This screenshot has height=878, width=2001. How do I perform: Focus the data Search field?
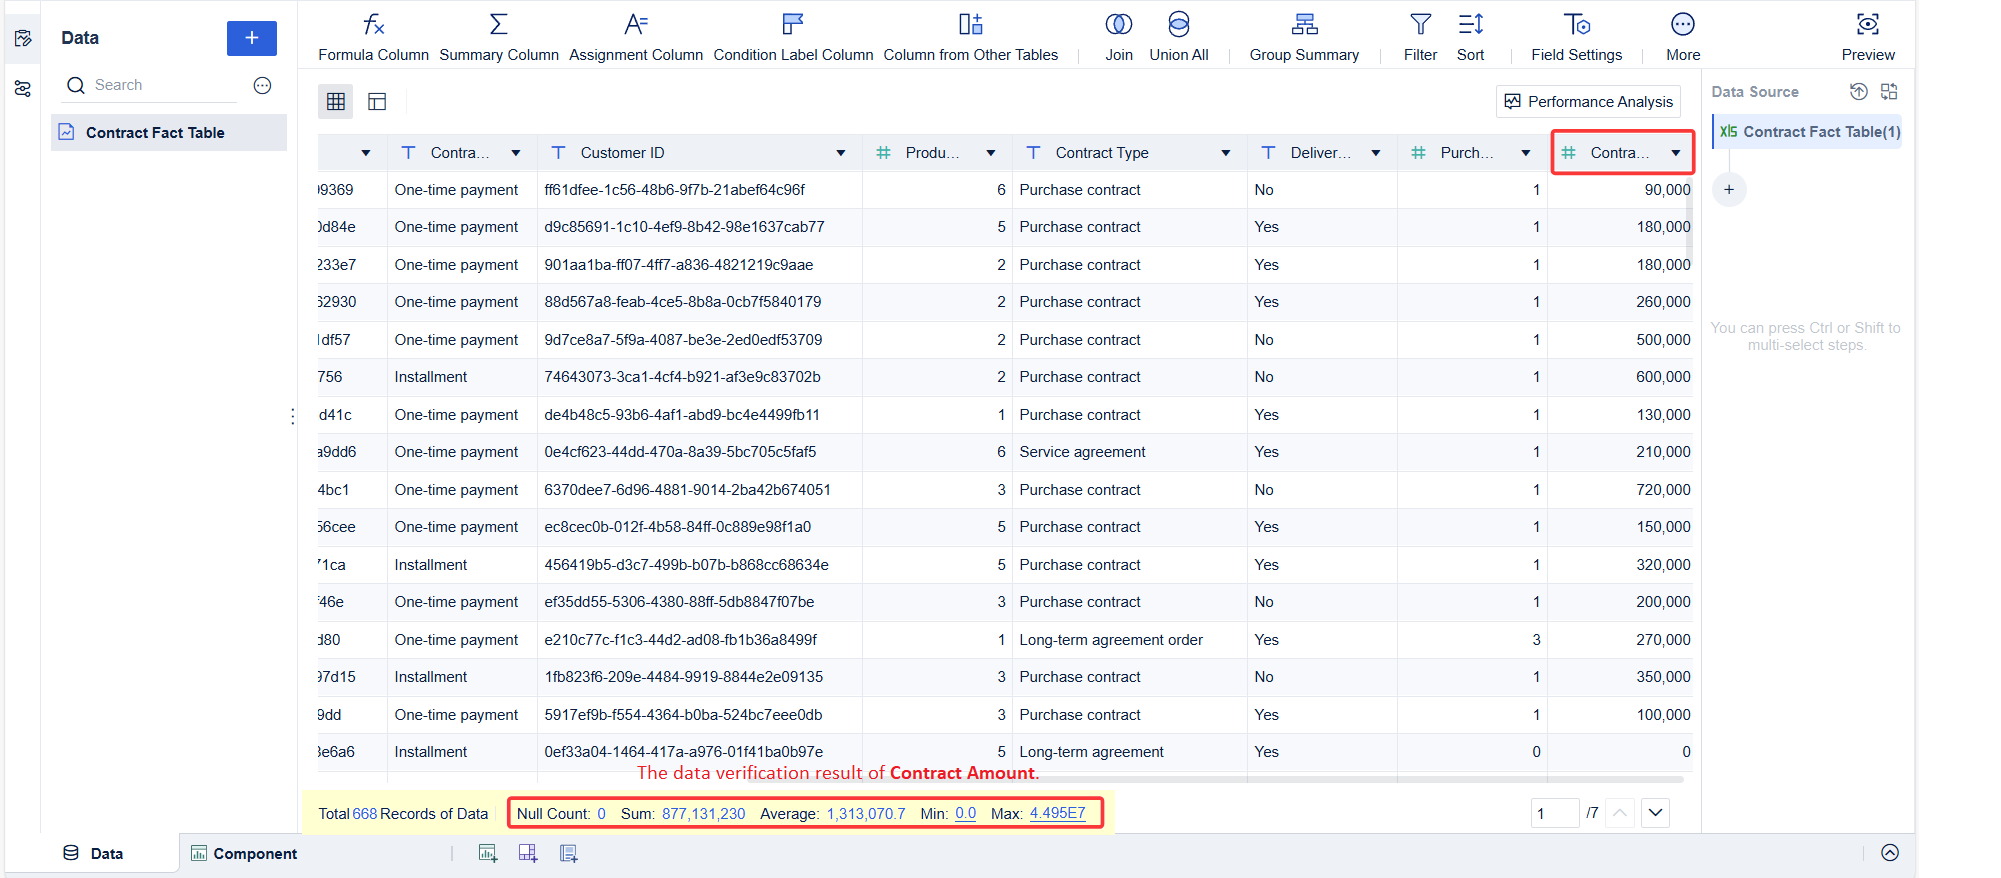coord(151,85)
